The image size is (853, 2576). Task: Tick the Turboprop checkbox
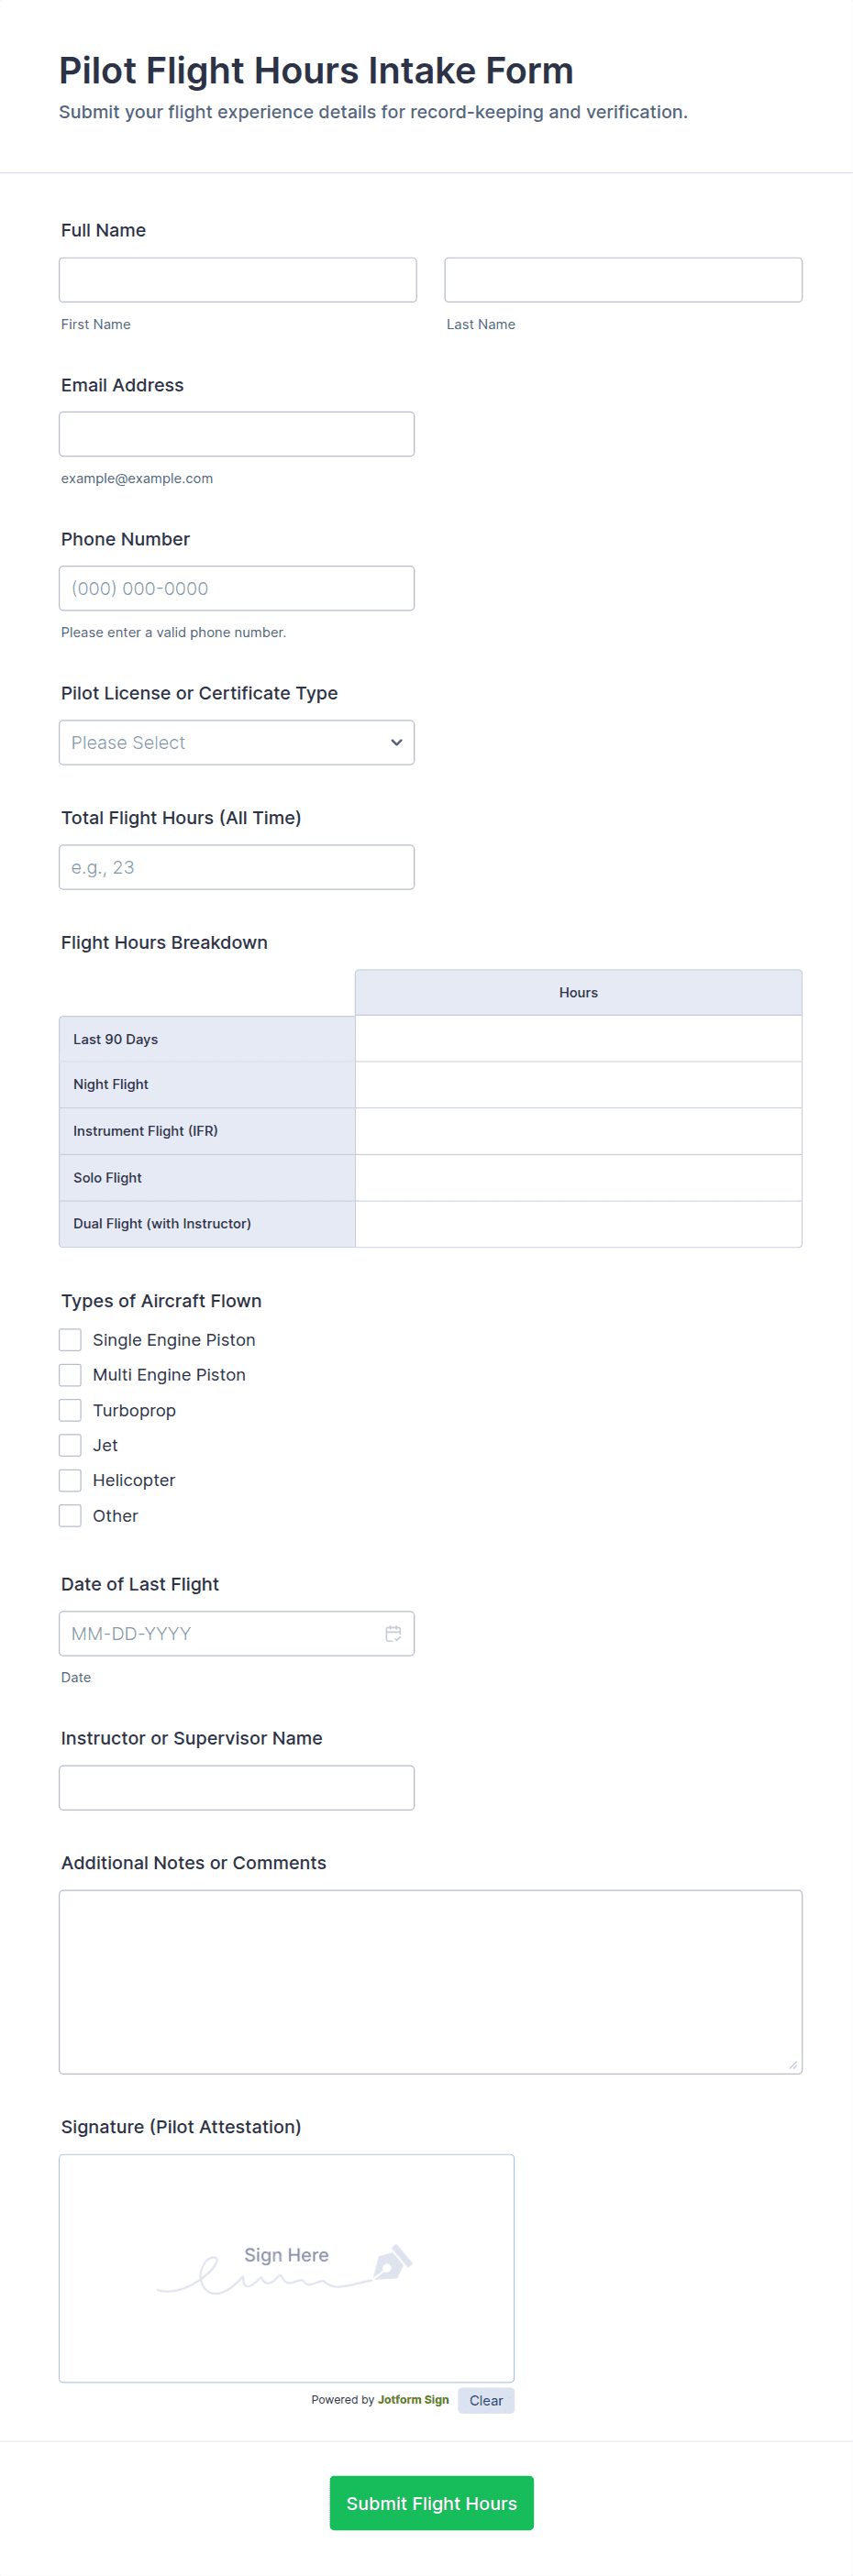(70, 1410)
